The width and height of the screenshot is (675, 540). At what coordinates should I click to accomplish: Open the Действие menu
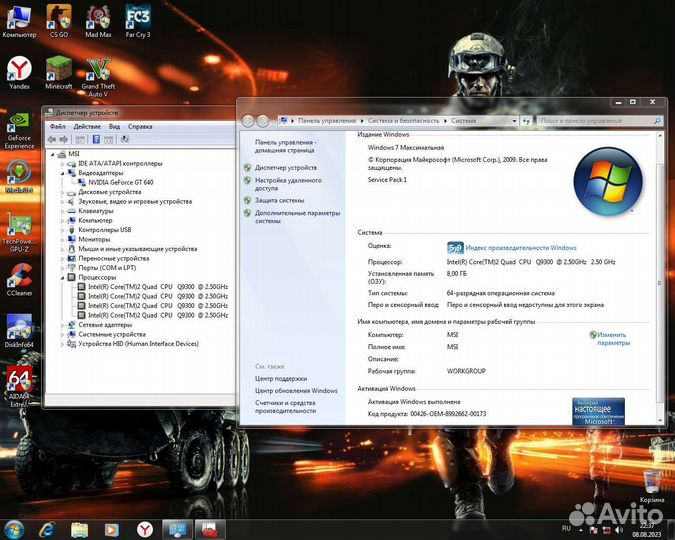(87, 126)
